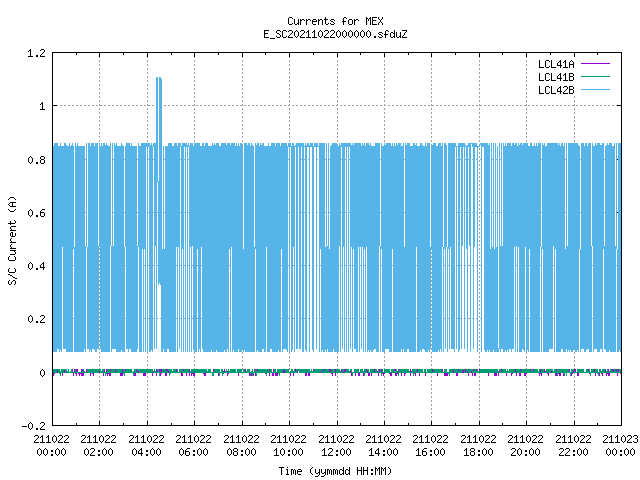Click the LCL41A legend label
Image resolution: width=640 pixels, height=480 pixels.
tap(556, 64)
